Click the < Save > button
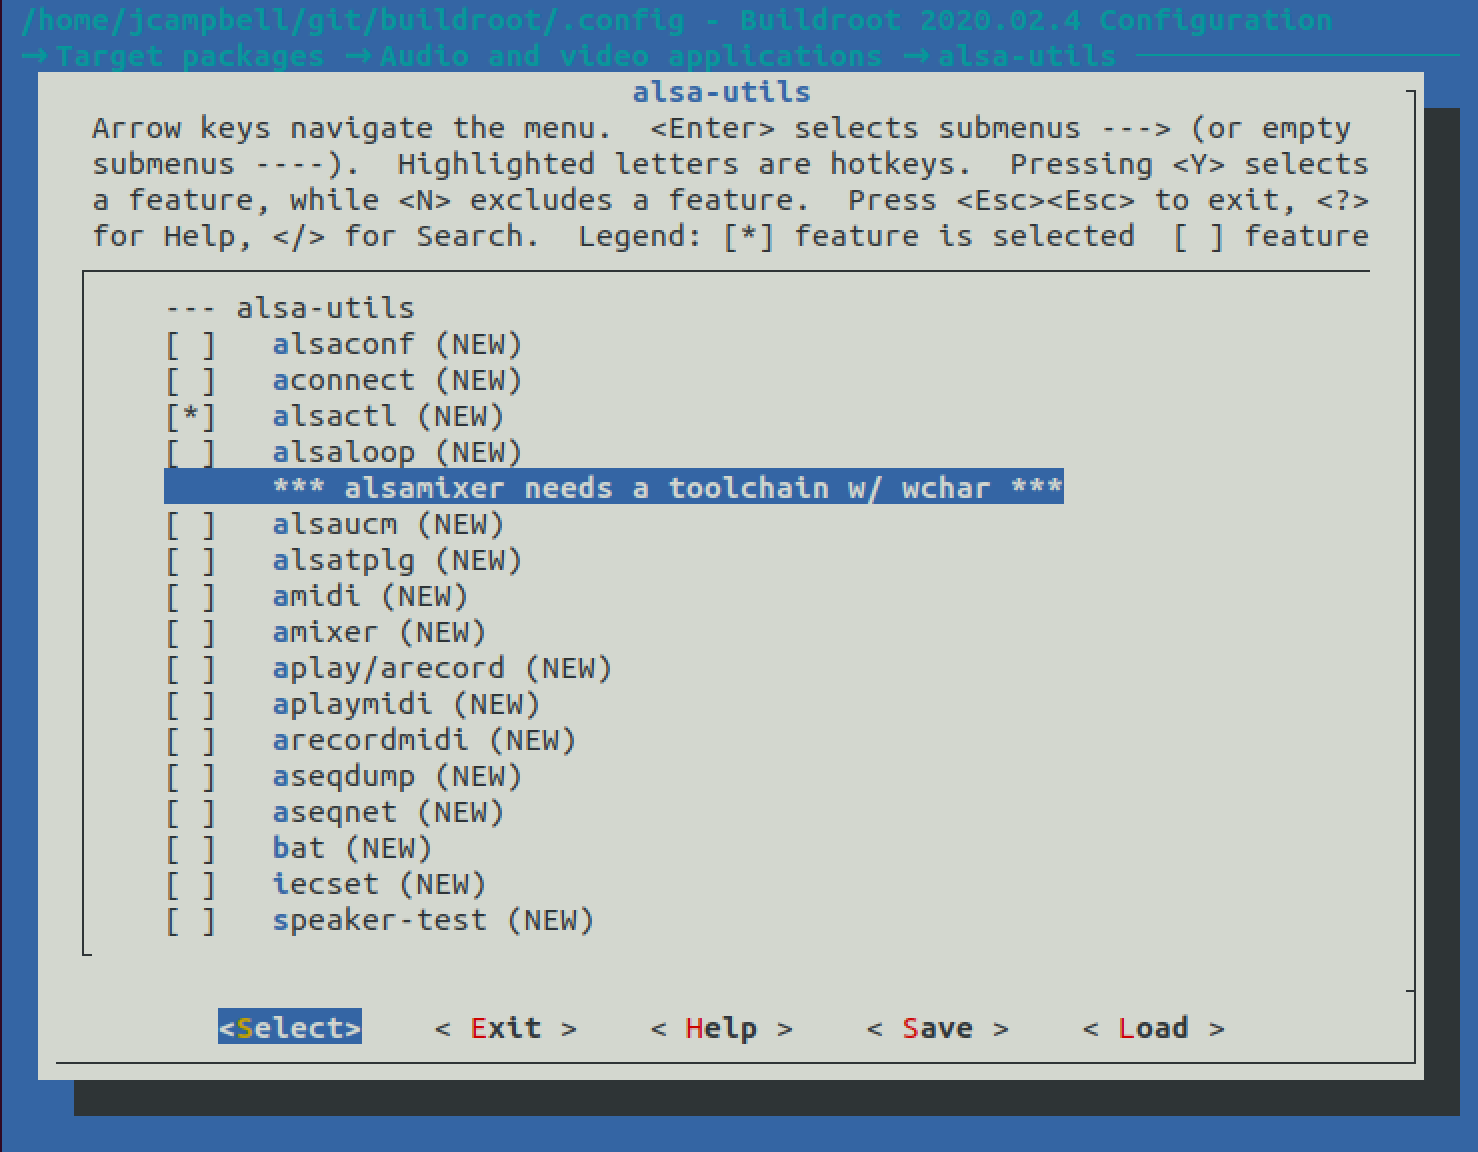This screenshot has width=1478, height=1152. [937, 1028]
